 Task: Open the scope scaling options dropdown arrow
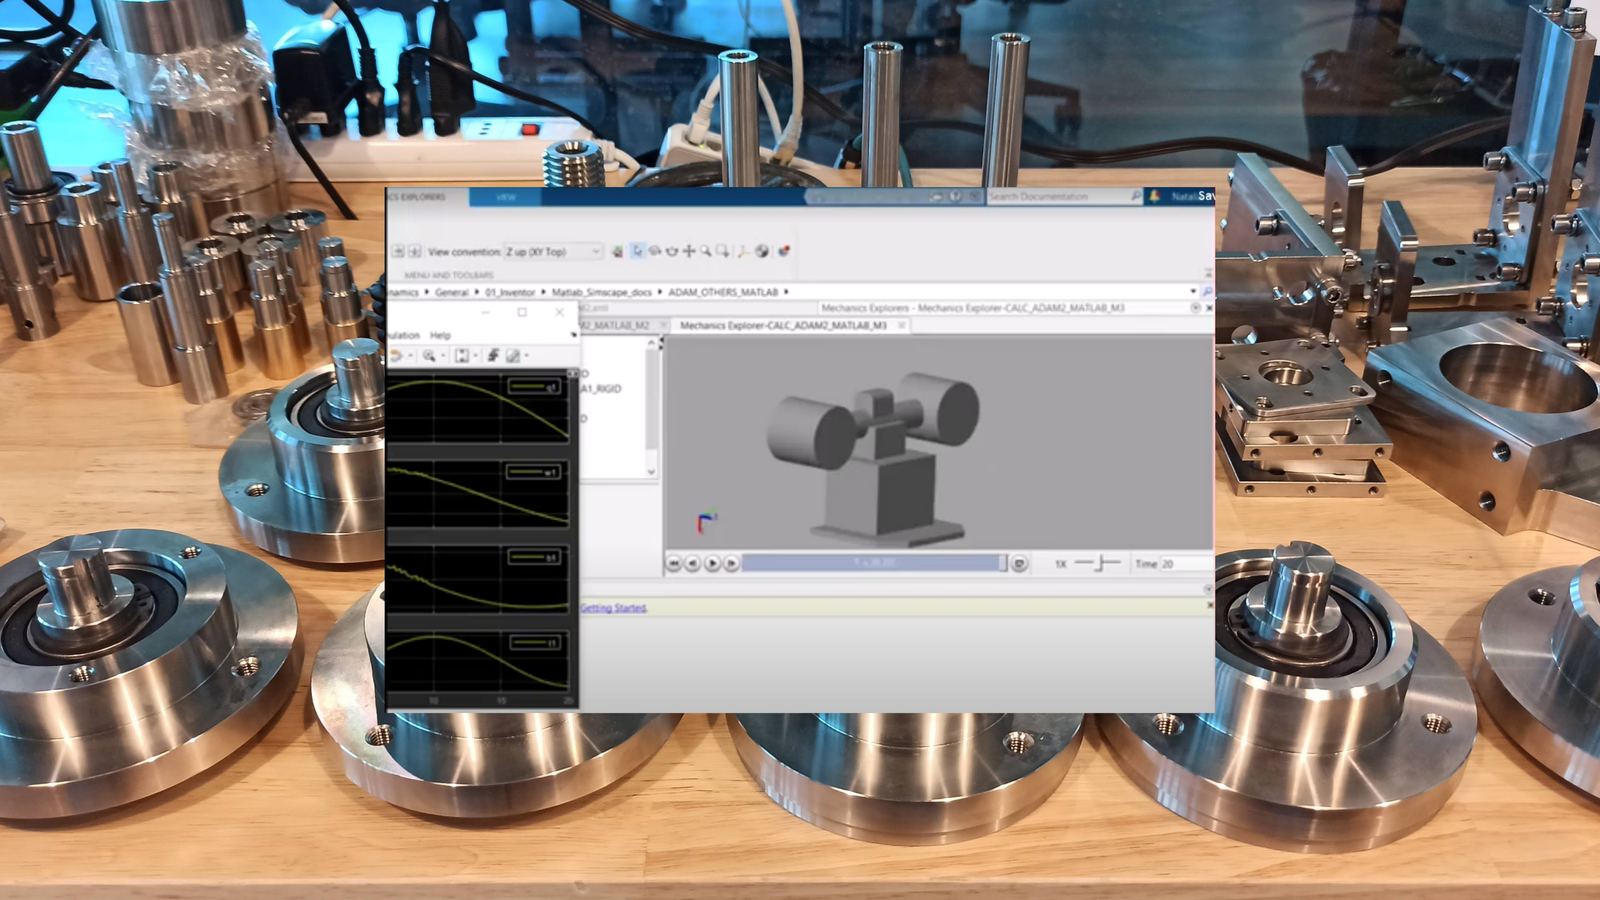click(475, 355)
